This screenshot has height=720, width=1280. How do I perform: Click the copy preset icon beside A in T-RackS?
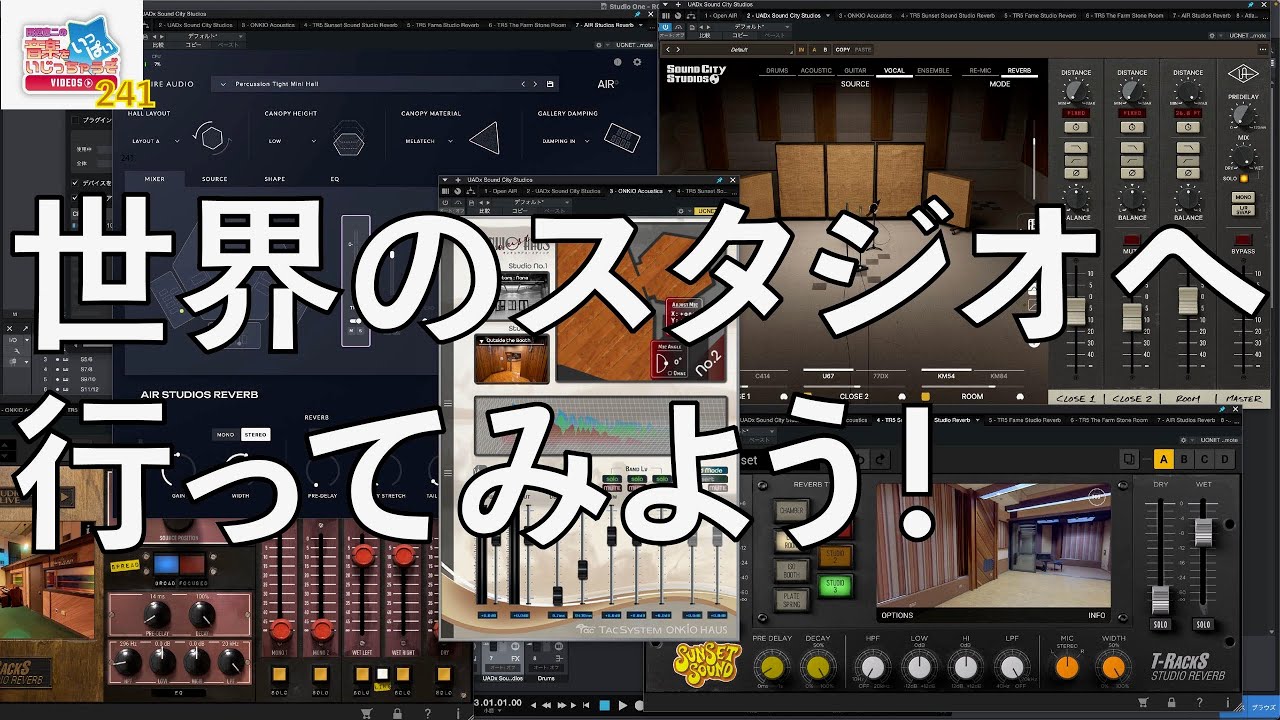(x=1129, y=459)
